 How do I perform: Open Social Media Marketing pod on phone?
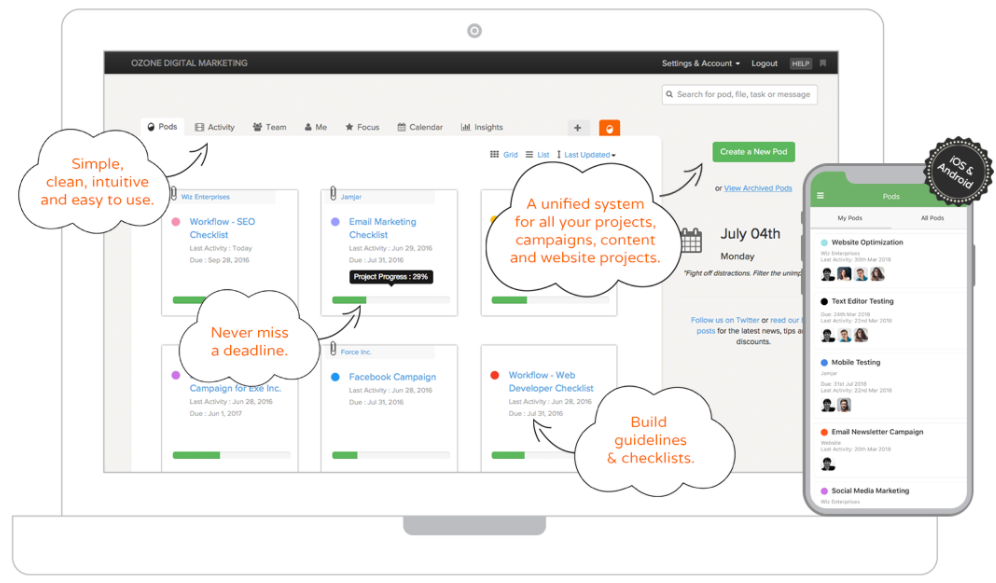870,491
